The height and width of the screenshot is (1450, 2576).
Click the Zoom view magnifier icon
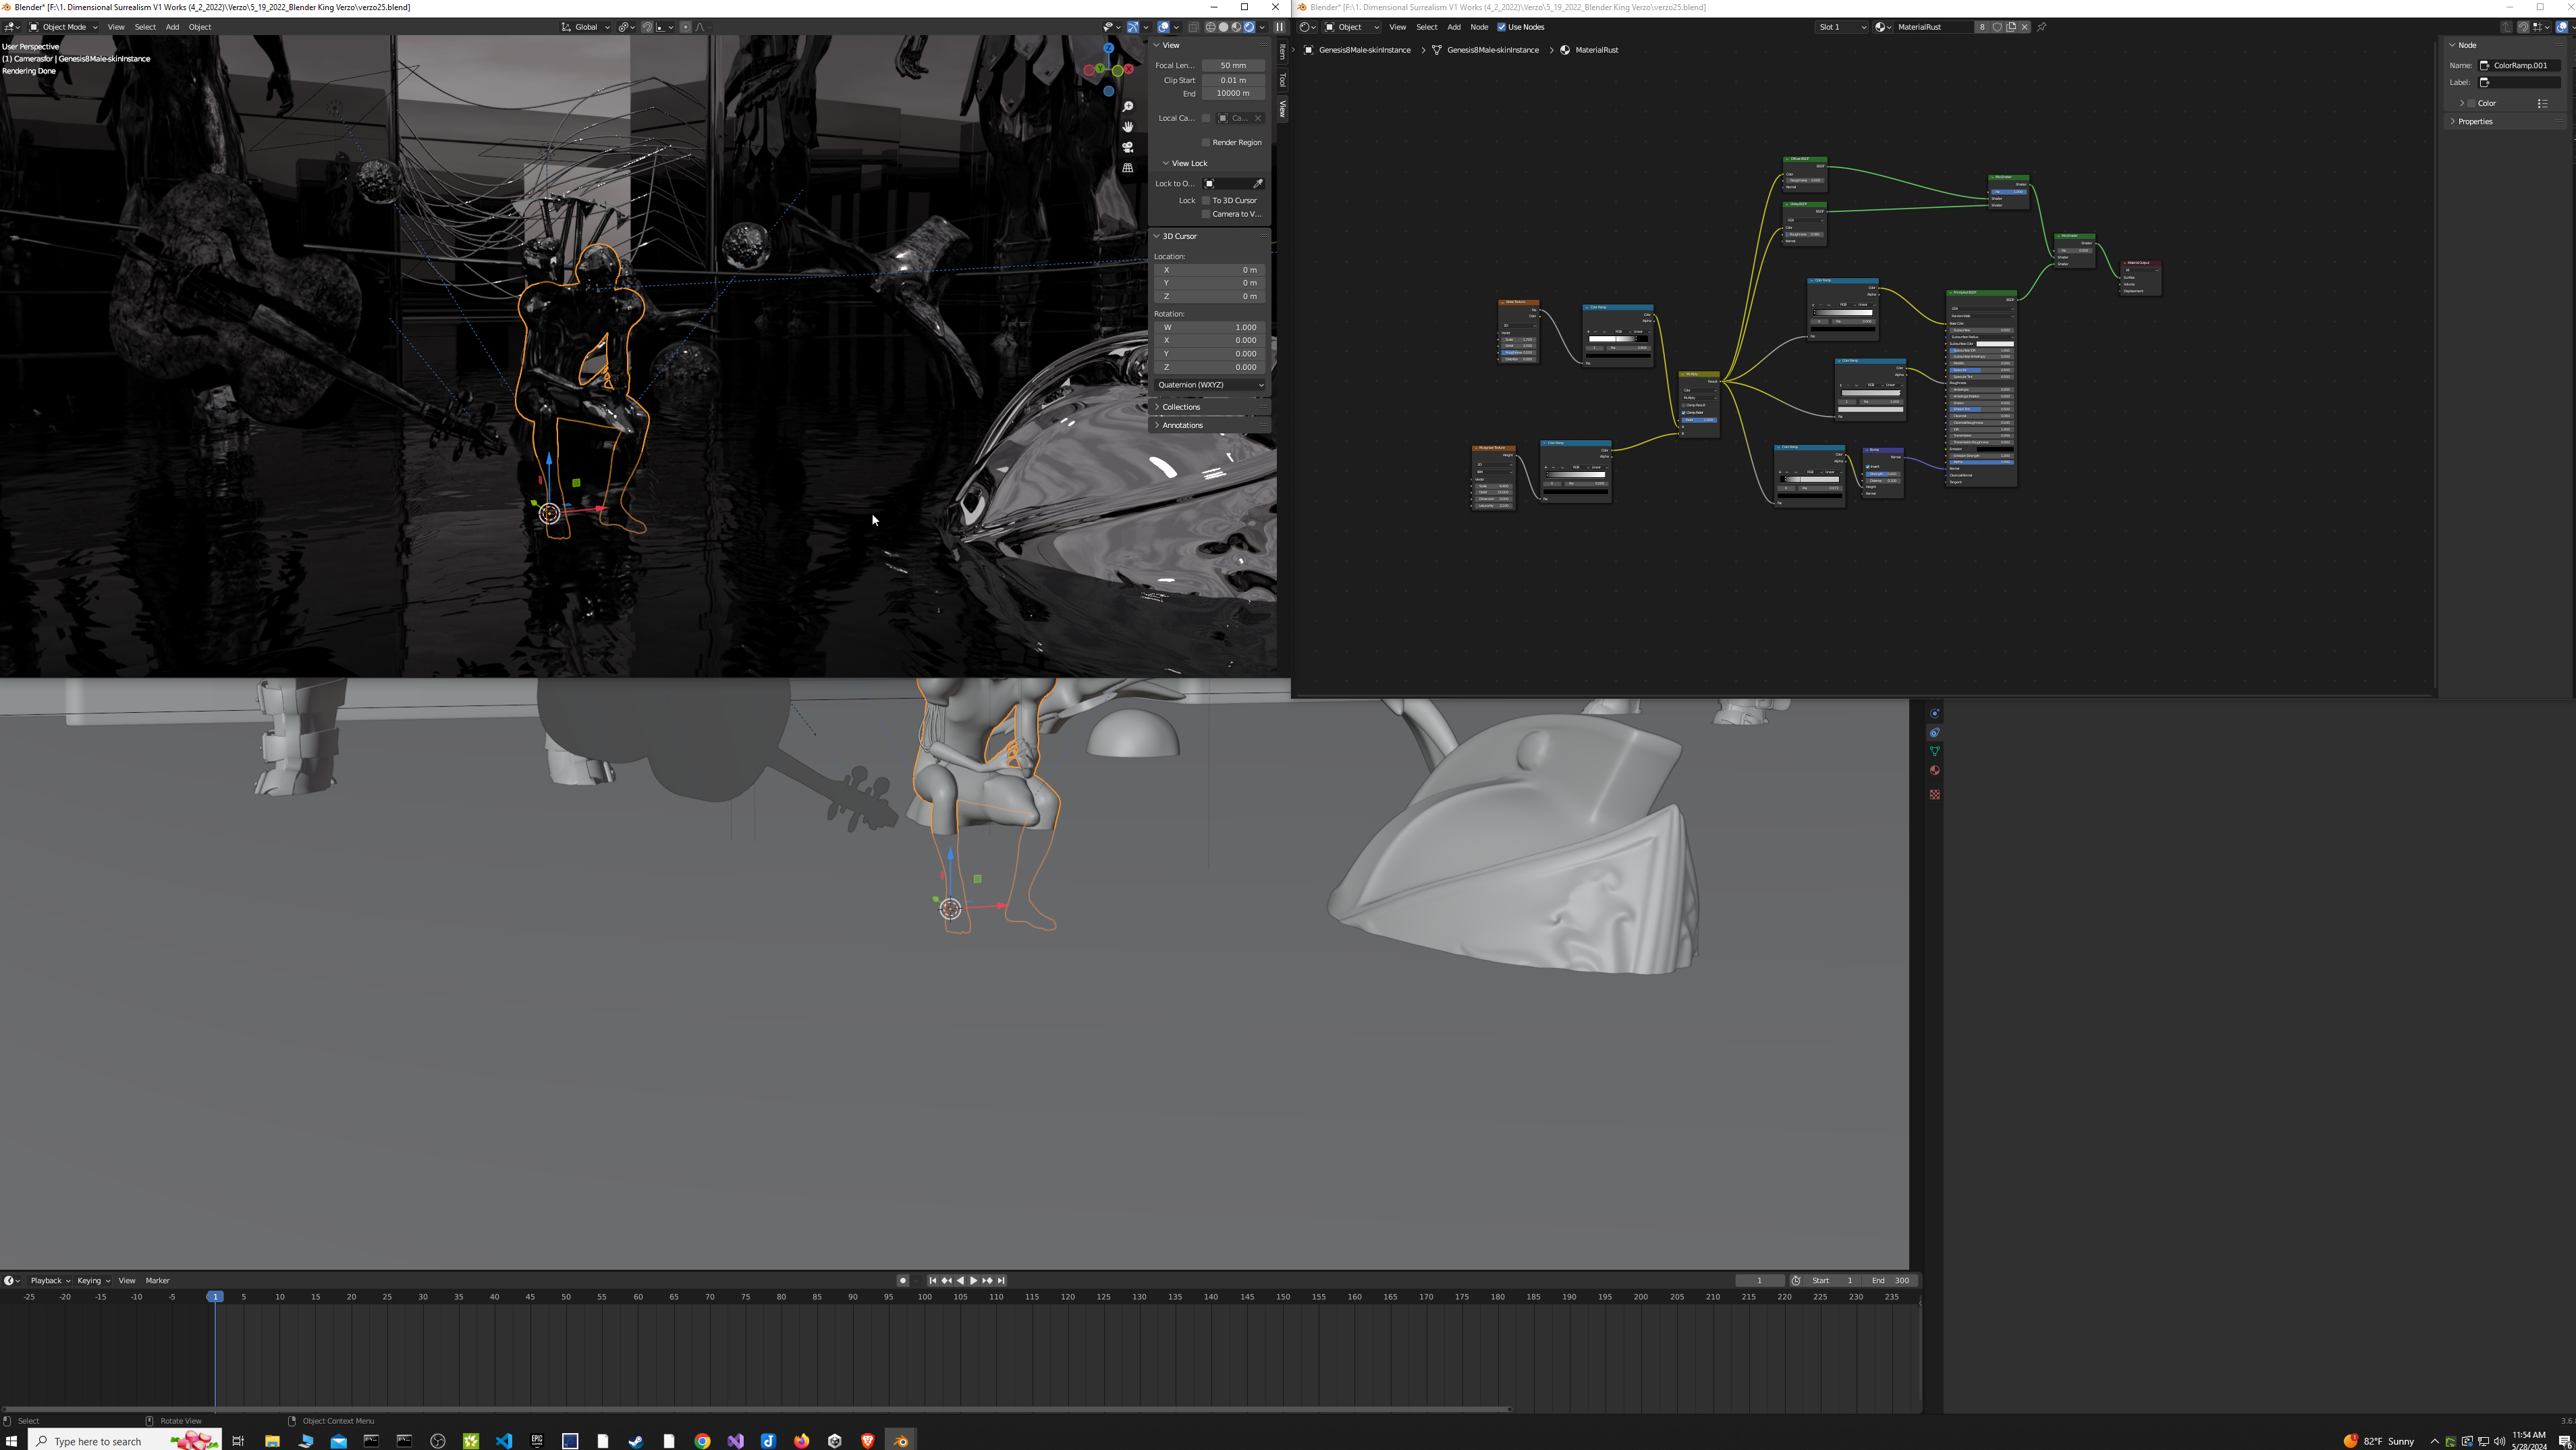(1128, 107)
